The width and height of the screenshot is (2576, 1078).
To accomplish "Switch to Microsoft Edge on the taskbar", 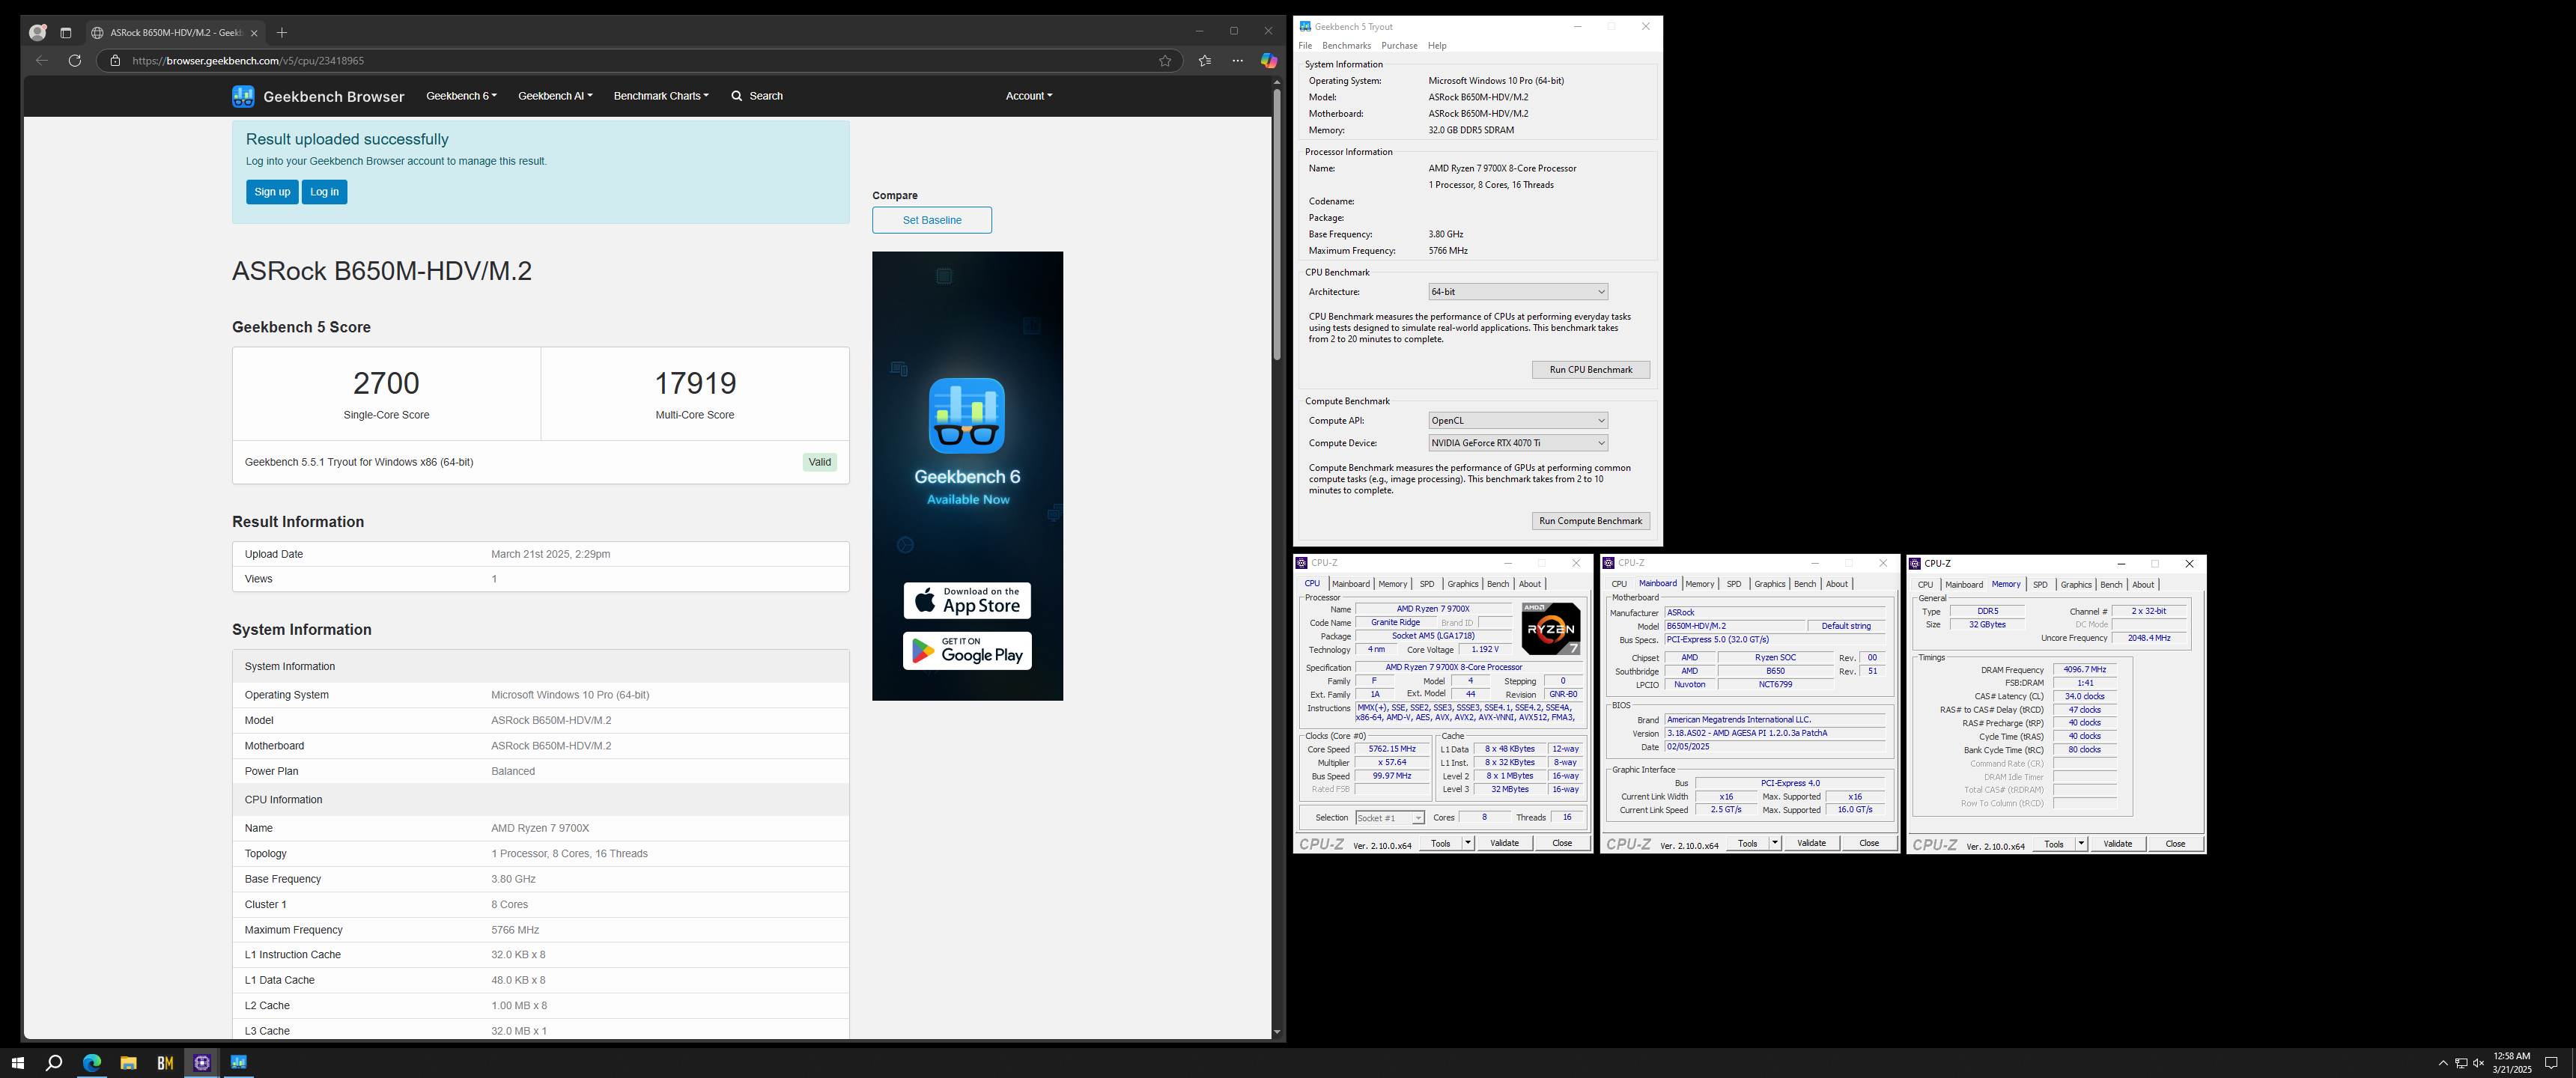I will 92,1063.
